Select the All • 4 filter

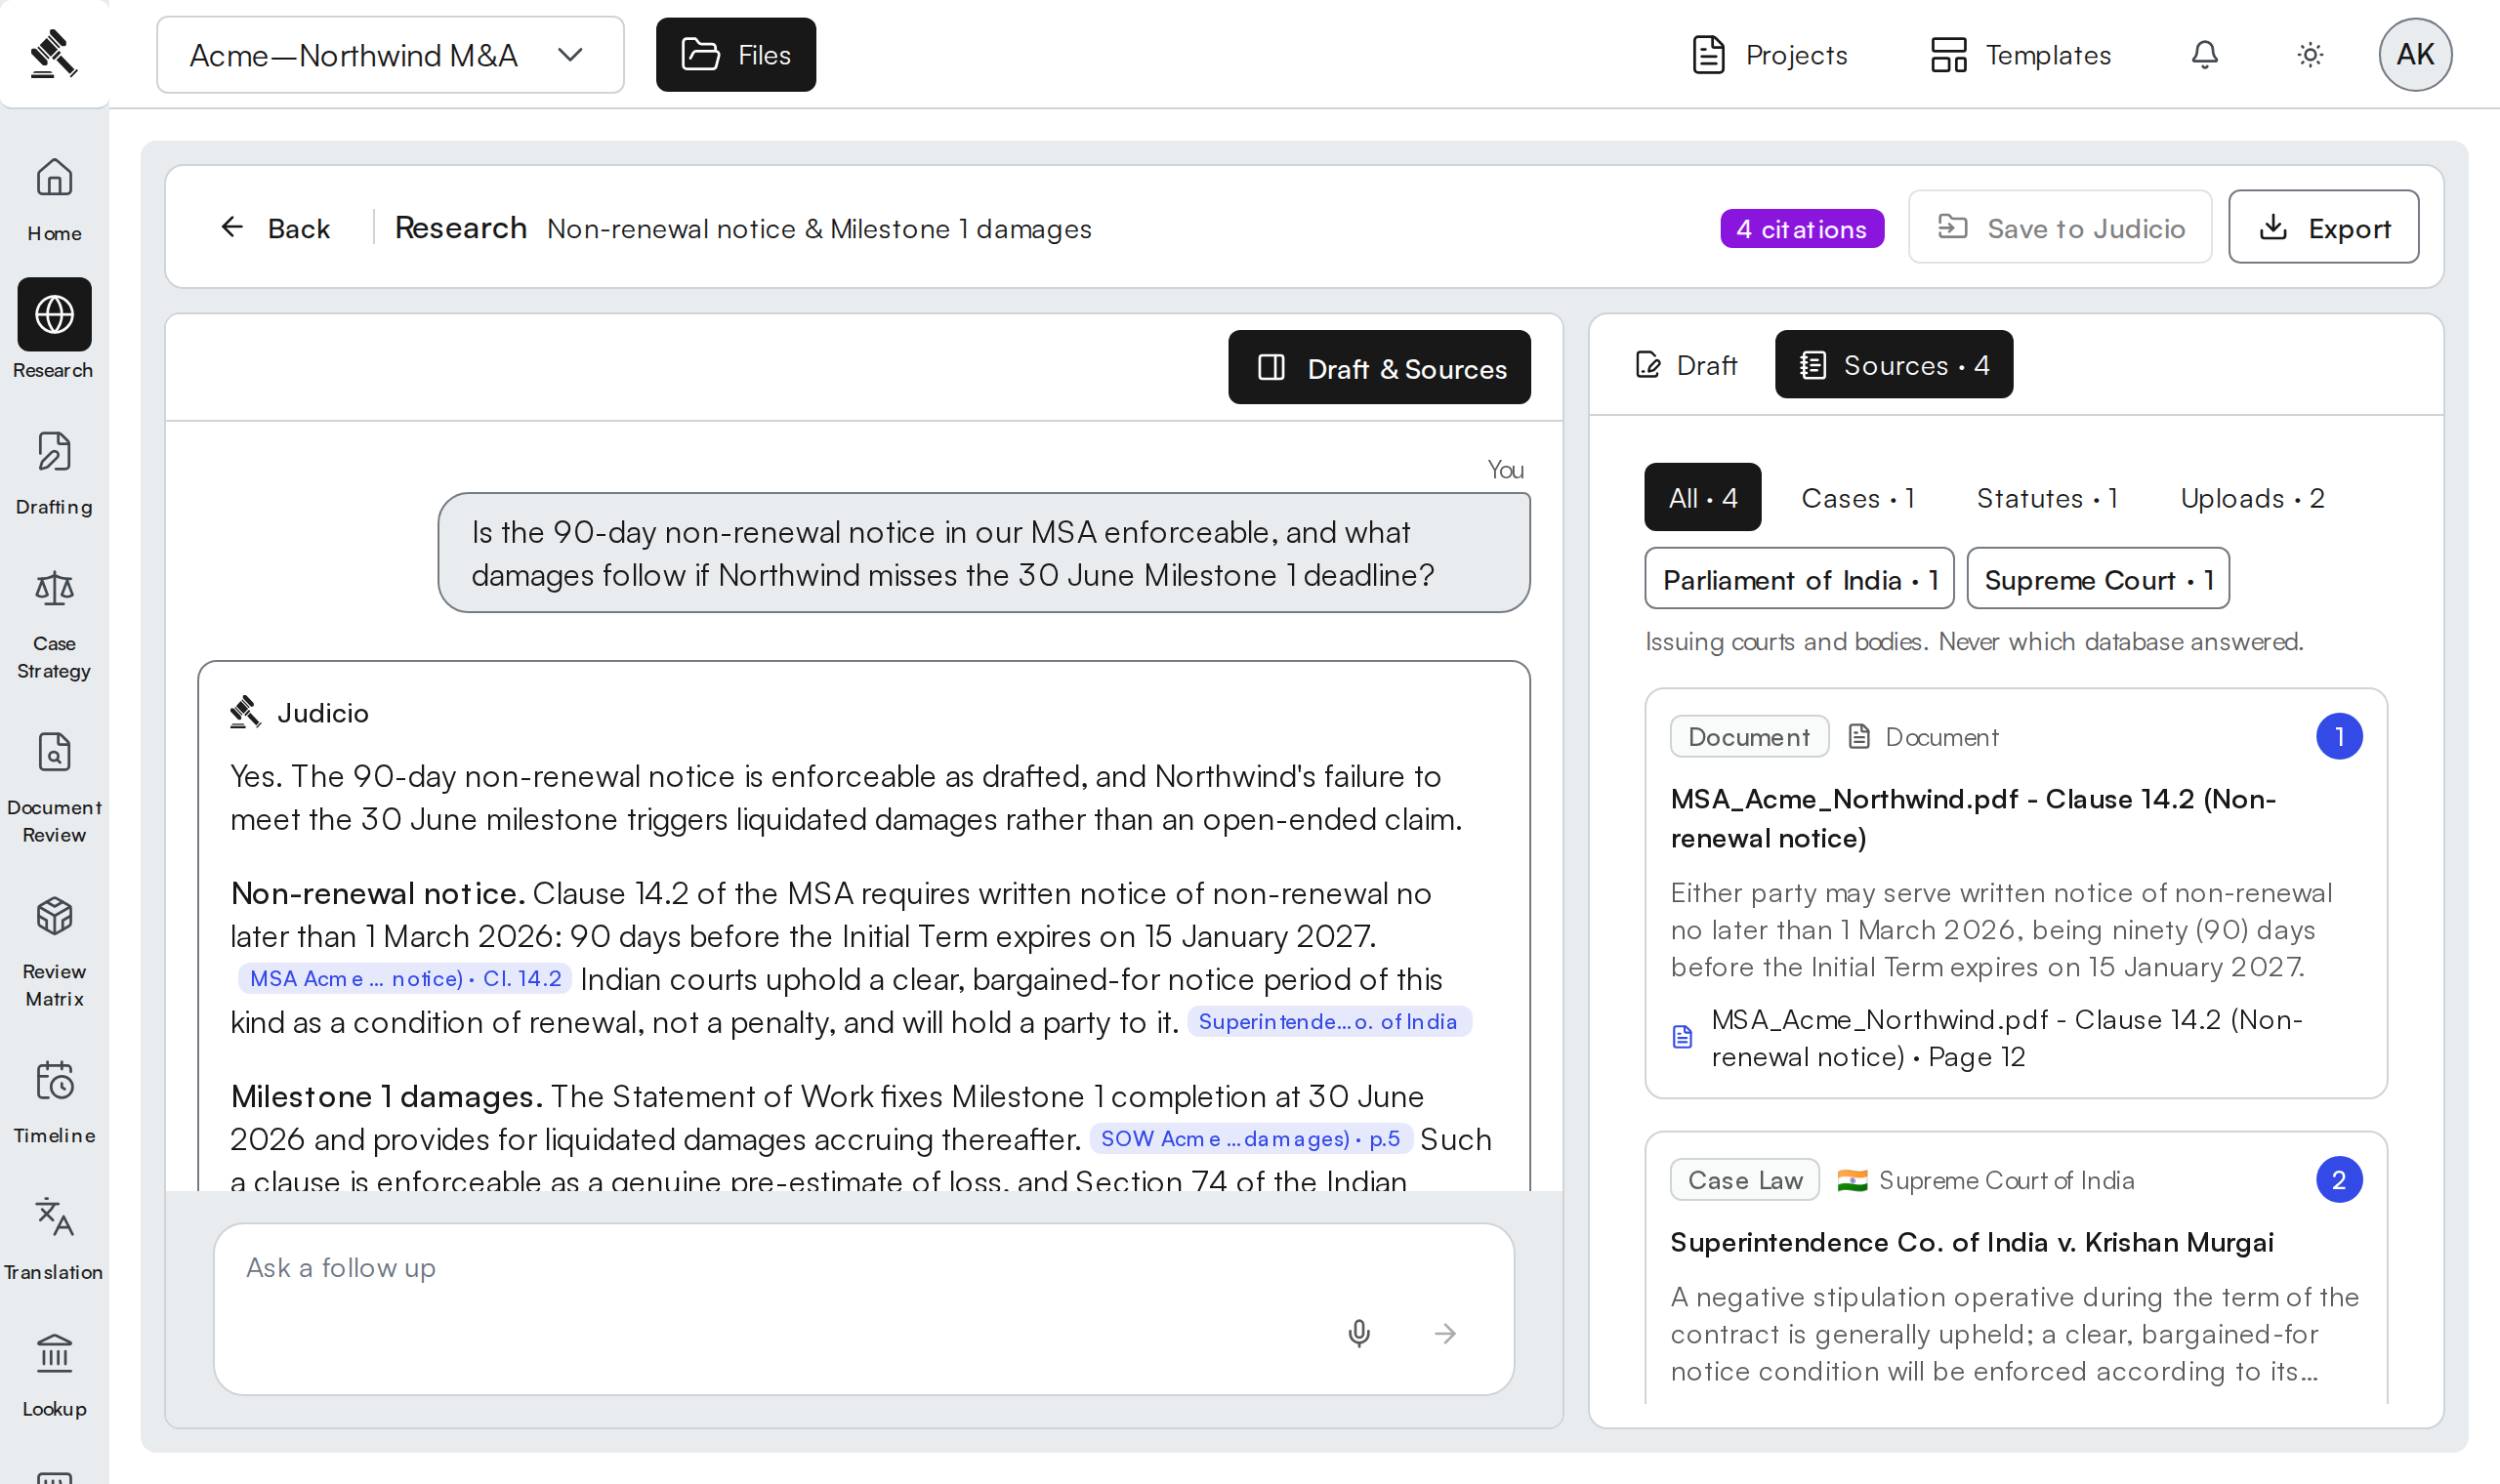point(1703,497)
